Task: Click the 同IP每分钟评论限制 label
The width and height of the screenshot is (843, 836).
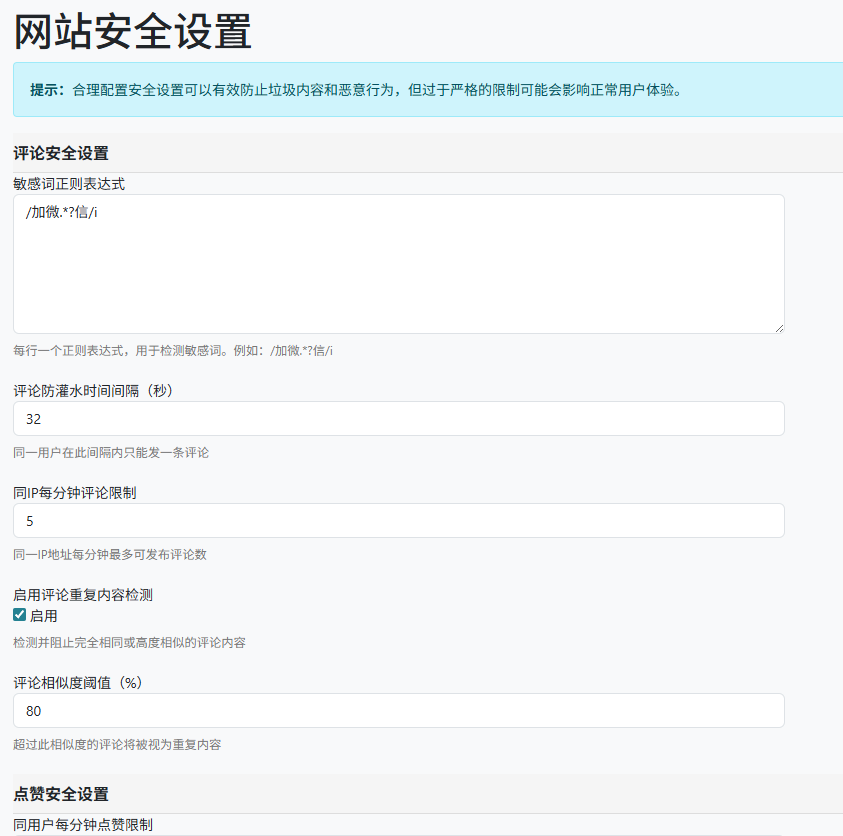Action: pos(75,493)
